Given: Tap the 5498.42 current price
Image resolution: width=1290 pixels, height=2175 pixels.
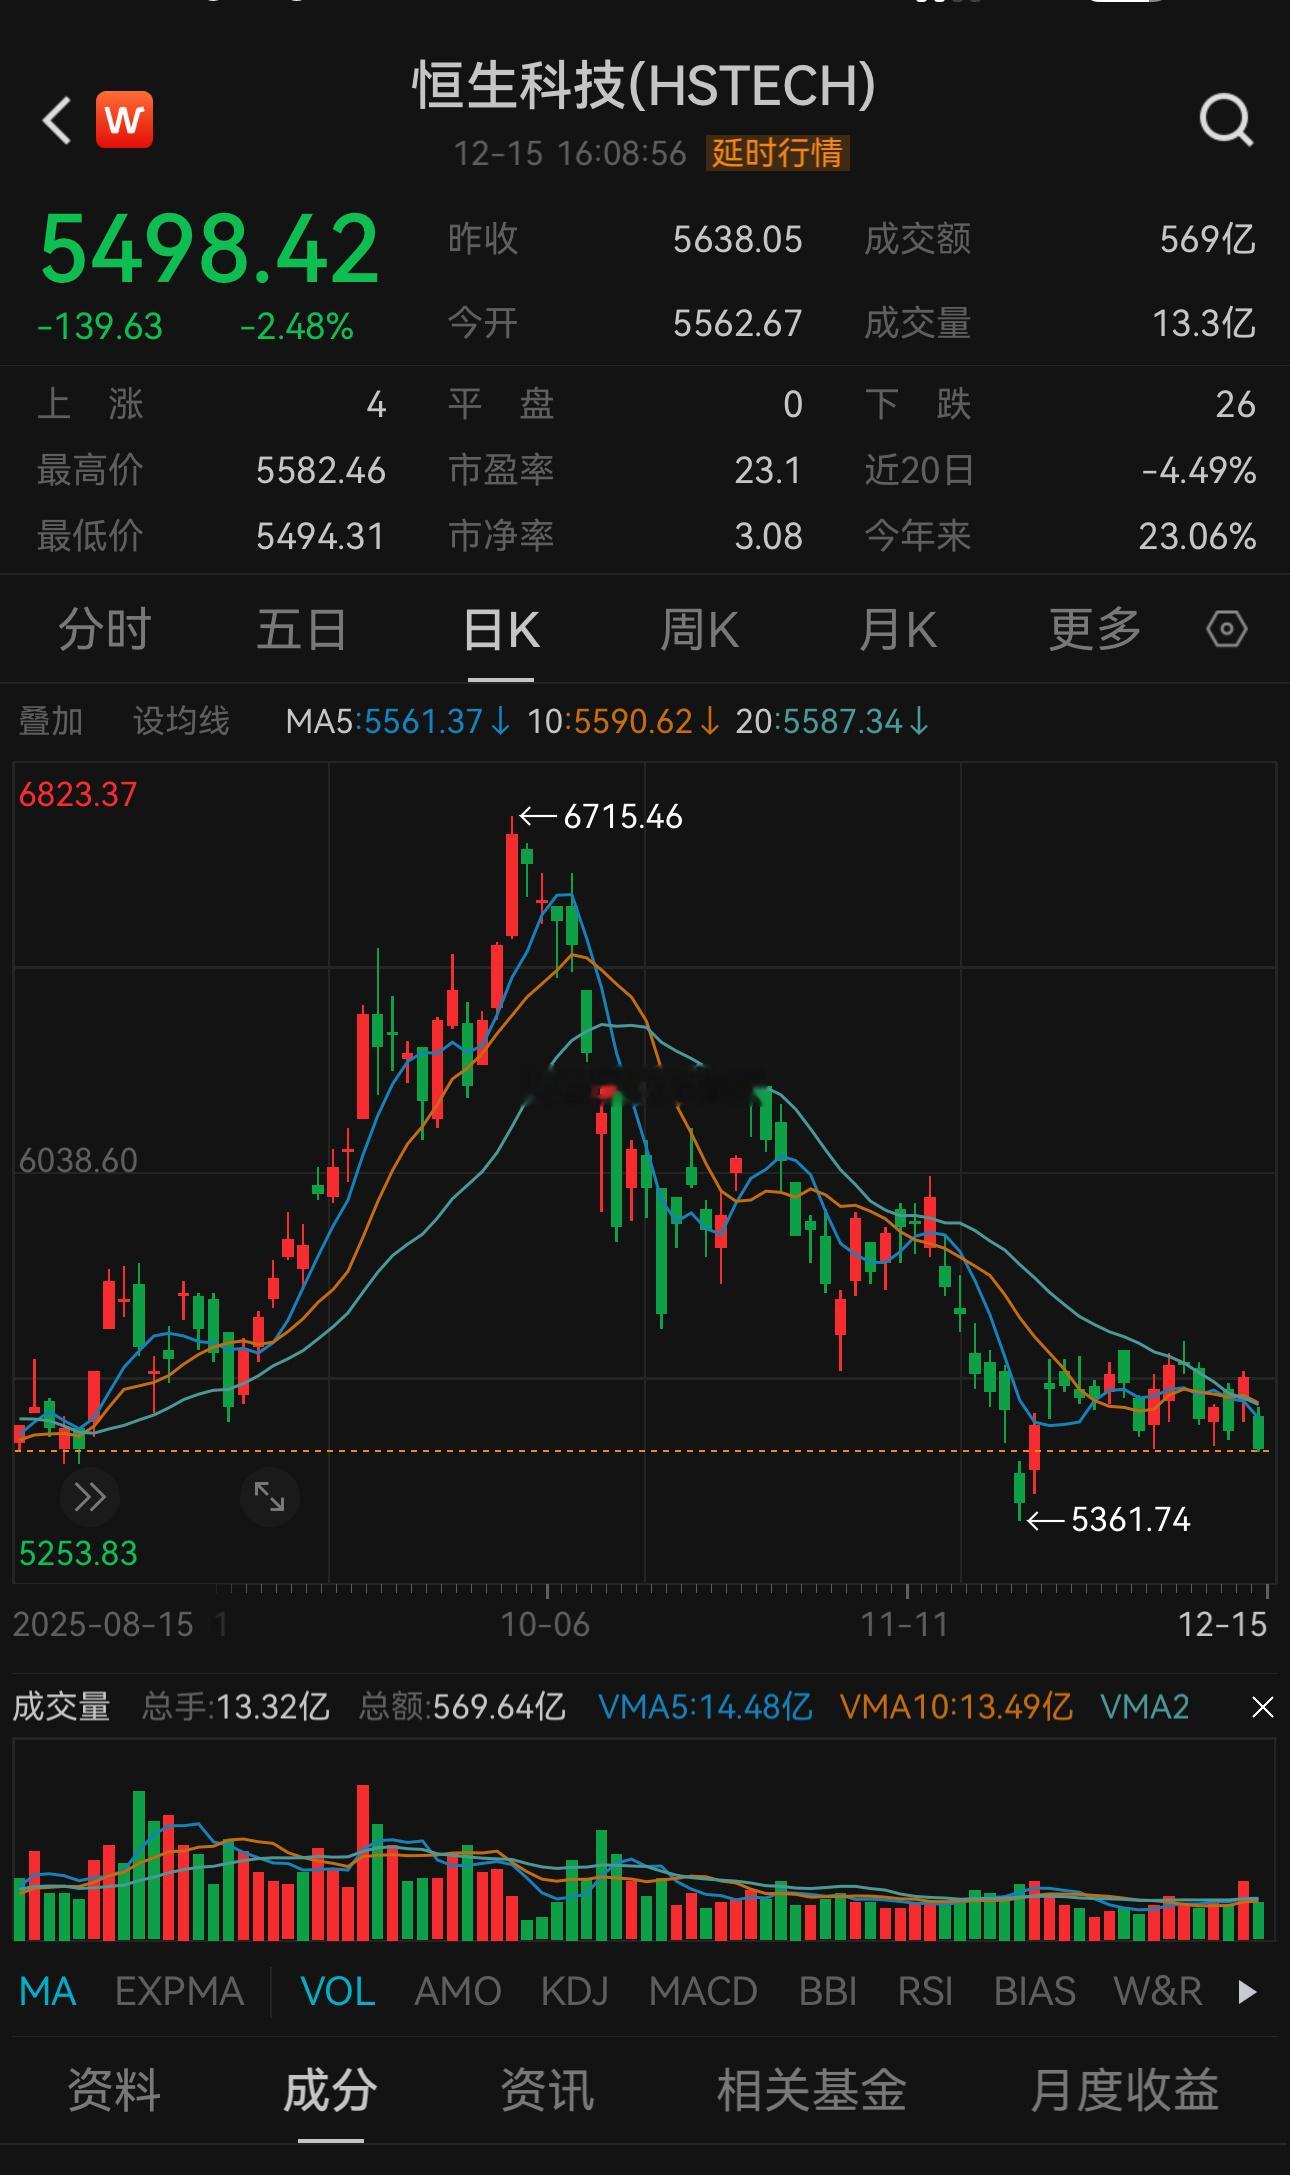Looking at the screenshot, I should [x=209, y=248].
